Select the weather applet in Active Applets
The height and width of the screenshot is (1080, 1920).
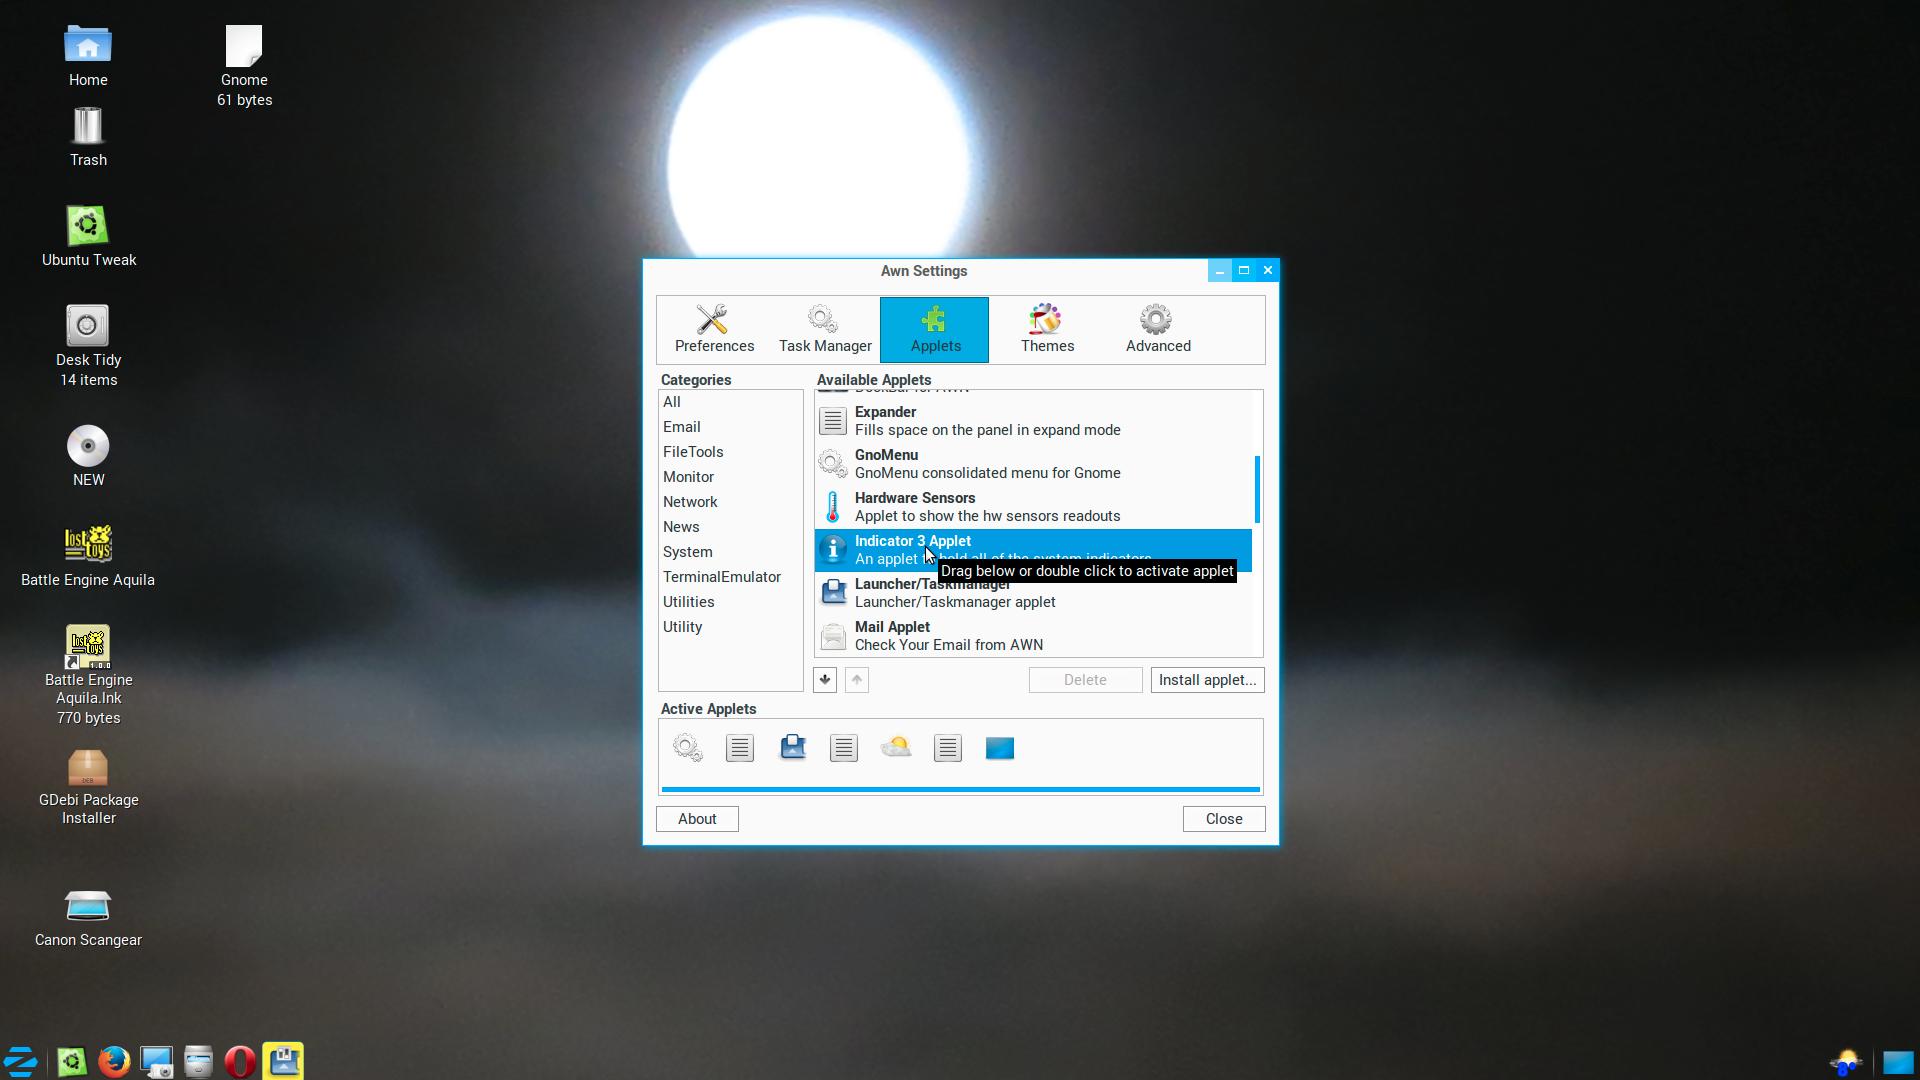coord(896,748)
